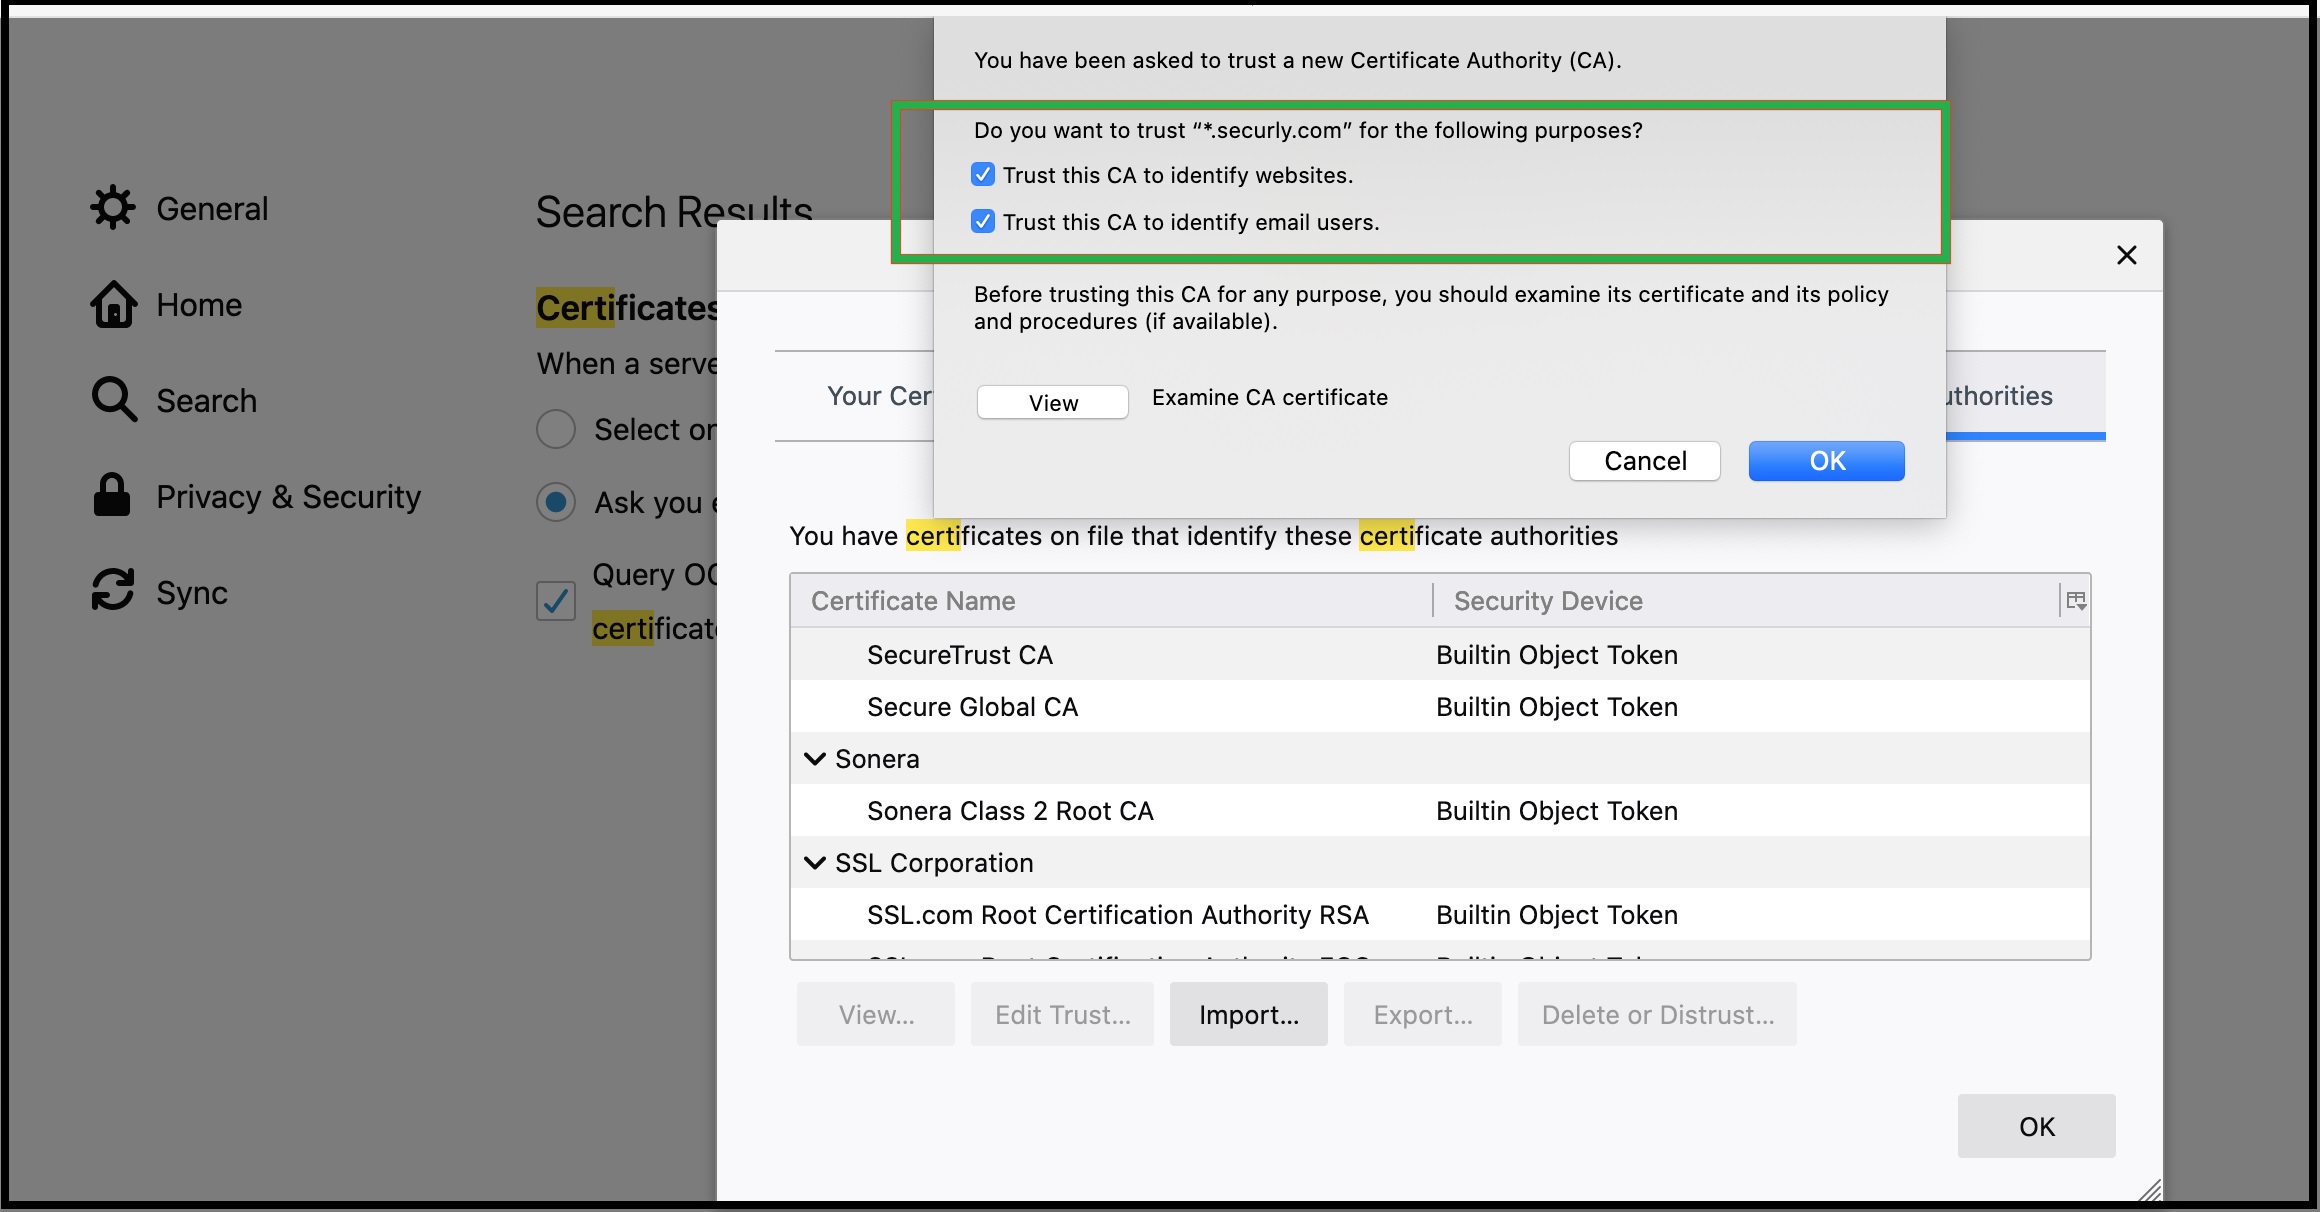The width and height of the screenshot is (2320, 1212).
Task: Click the Export... button
Action: pyautogui.click(x=1423, y=1014)
